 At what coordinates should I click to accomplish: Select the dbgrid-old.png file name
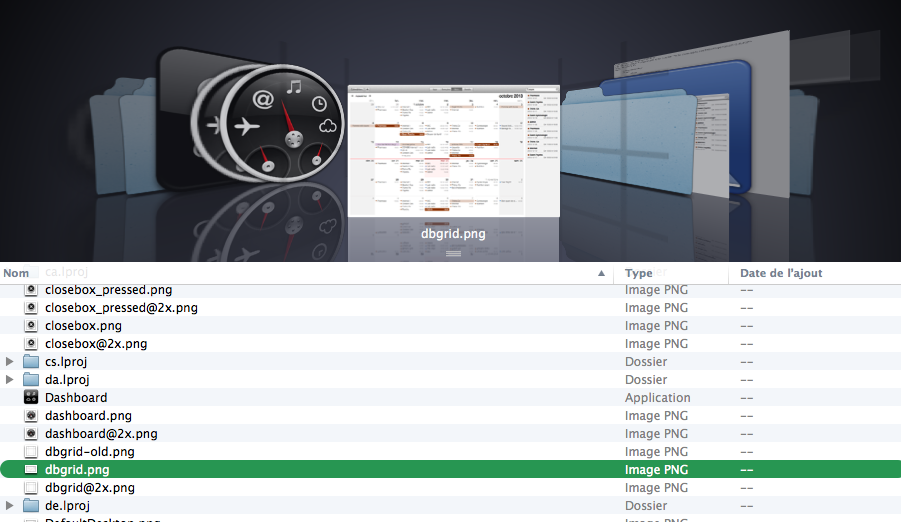[x=90, y=451]
